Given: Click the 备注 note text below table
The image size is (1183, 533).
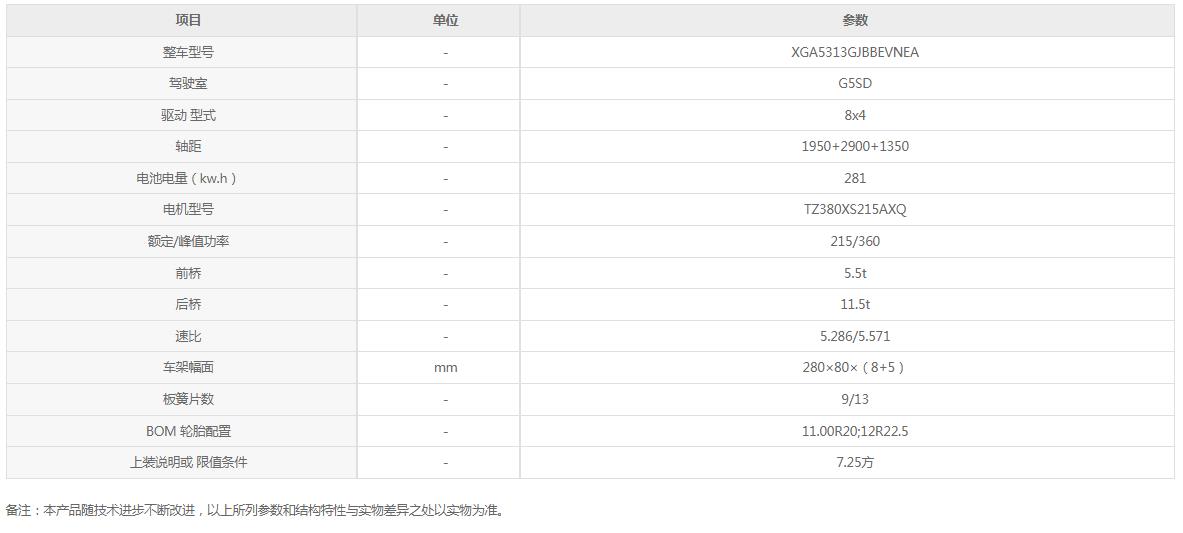Looking at the screenshot, I should (x=255, y=511).
